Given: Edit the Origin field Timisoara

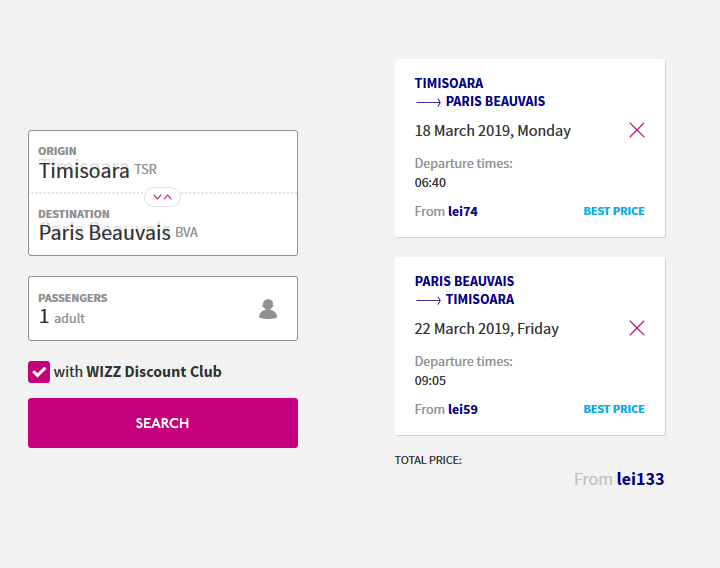Looking at the screenshot, I should (x=163, y=162).
